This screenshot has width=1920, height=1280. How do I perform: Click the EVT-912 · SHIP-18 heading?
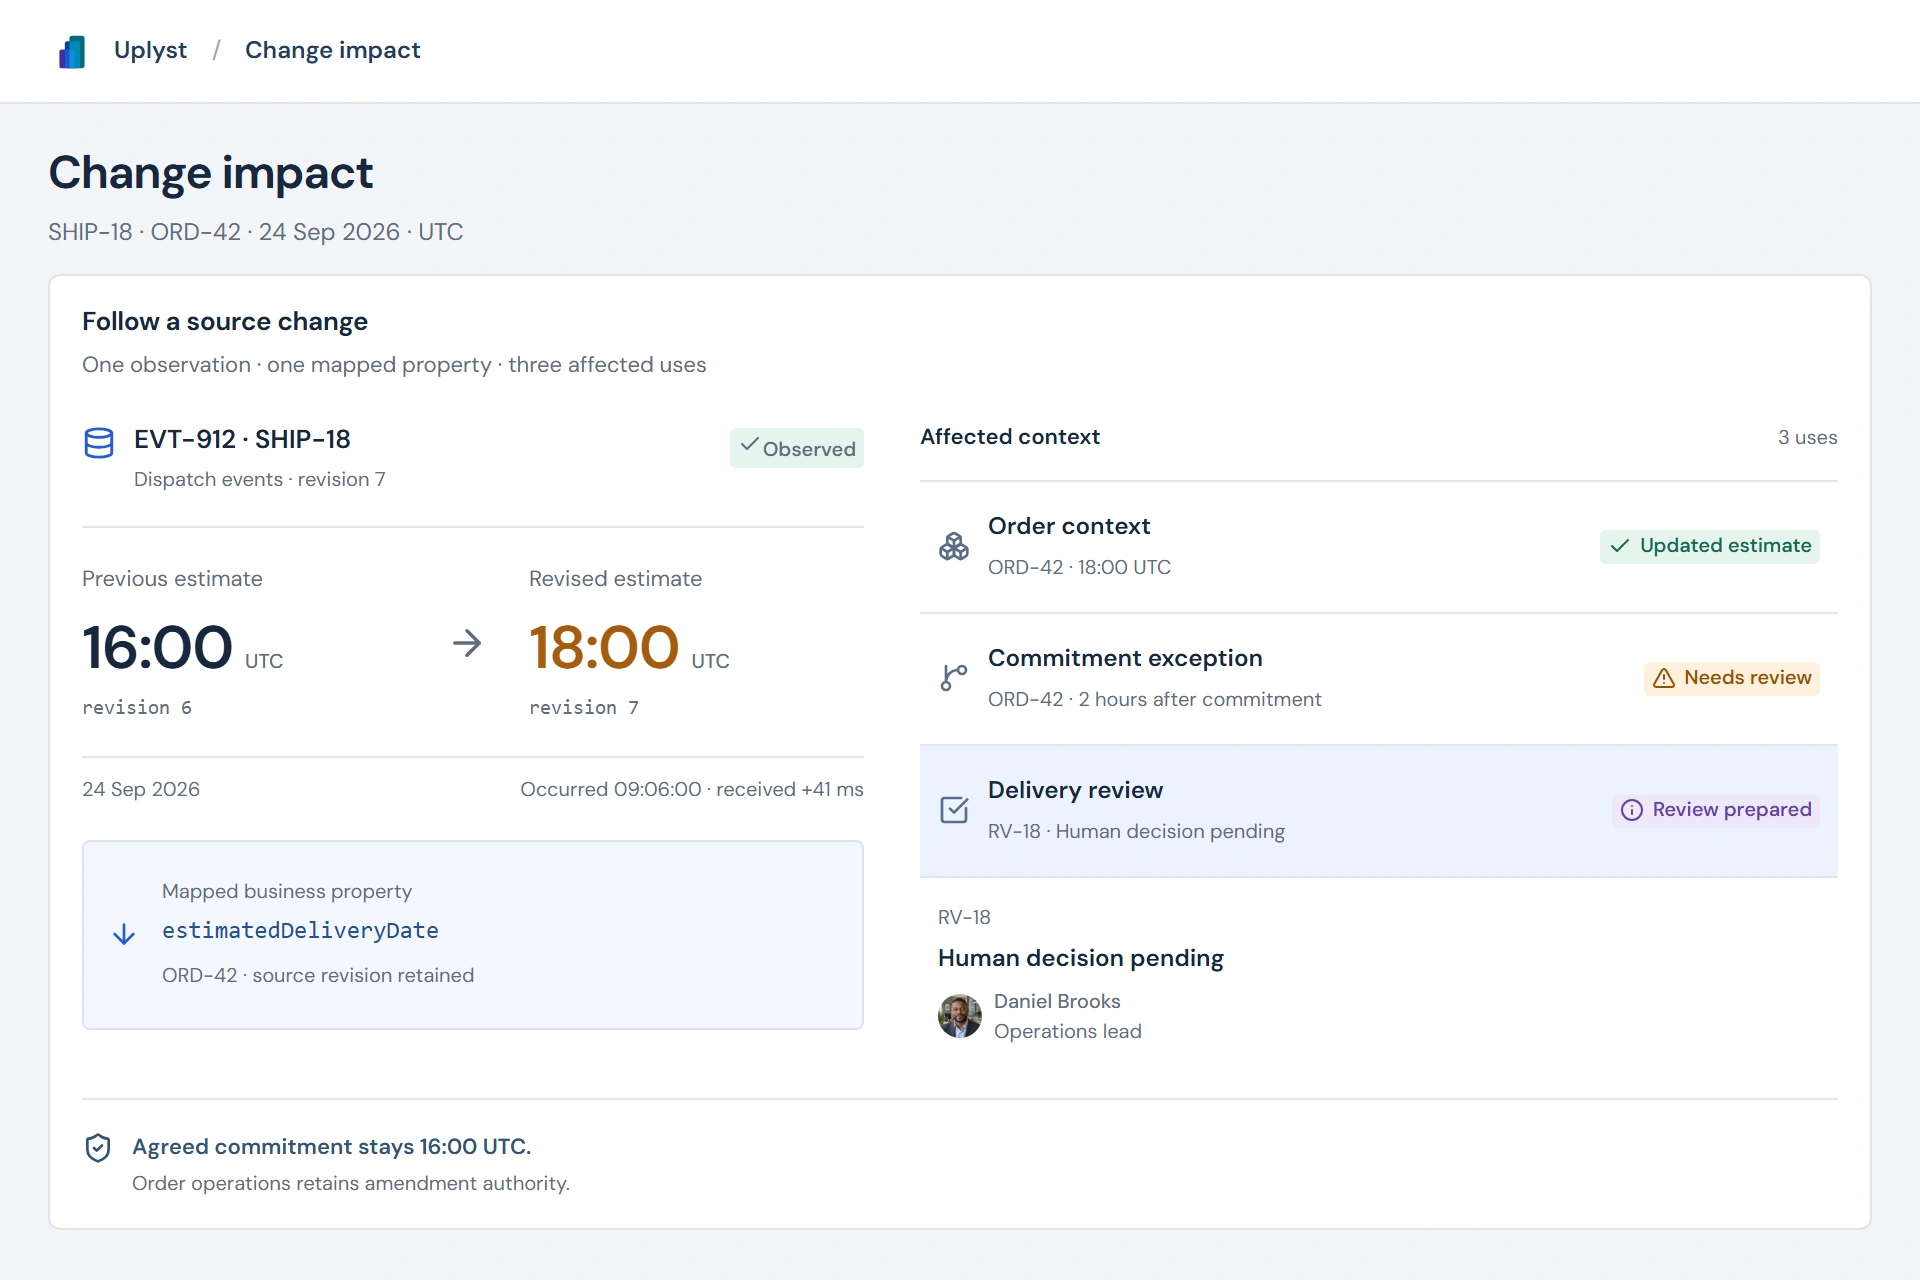[x=242, y=439]
